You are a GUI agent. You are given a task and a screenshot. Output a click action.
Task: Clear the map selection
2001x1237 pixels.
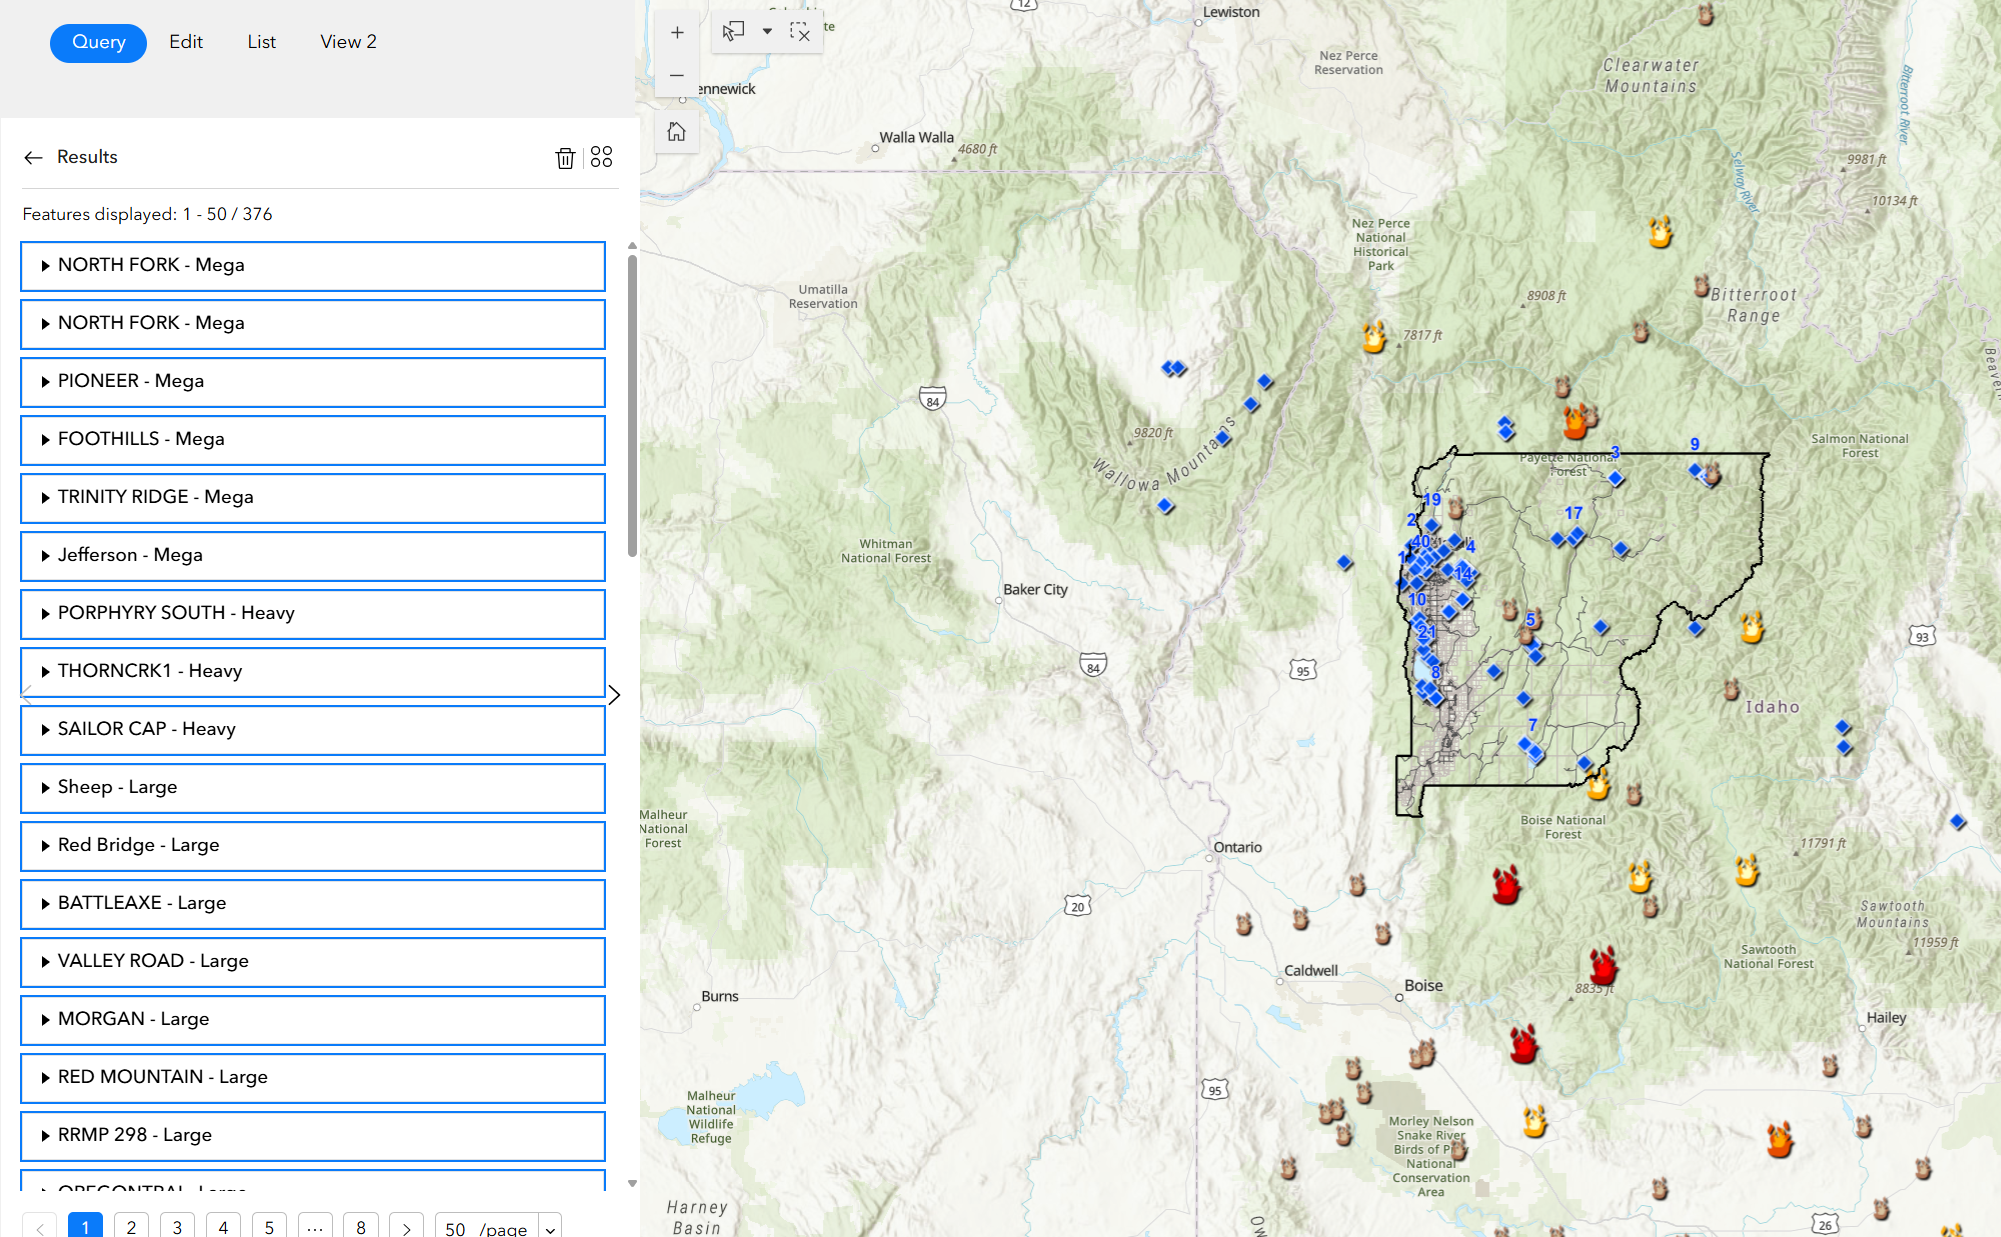[x=800, y=31]
